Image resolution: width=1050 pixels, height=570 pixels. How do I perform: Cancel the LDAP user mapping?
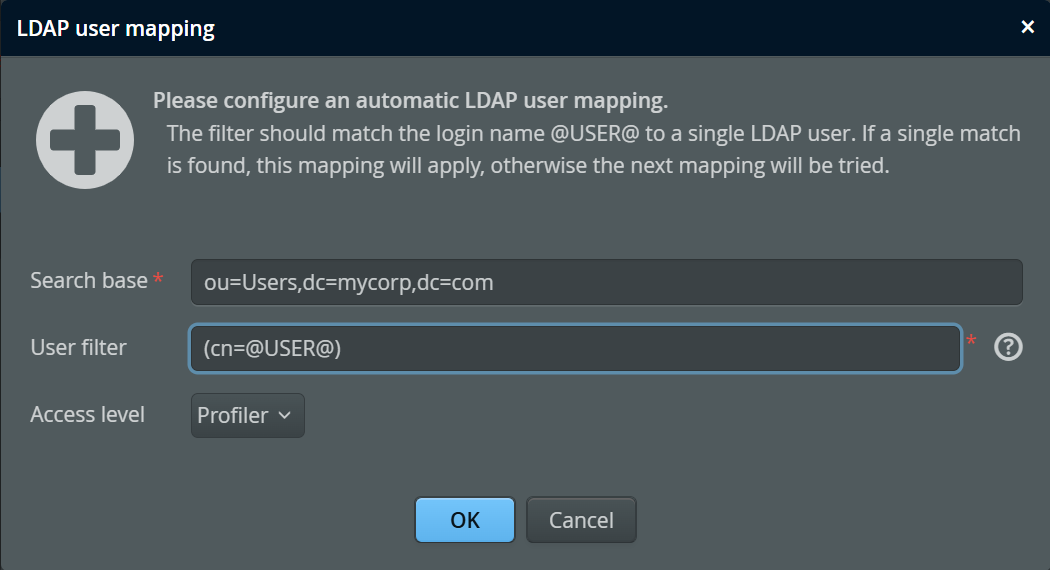pos(581,520)
